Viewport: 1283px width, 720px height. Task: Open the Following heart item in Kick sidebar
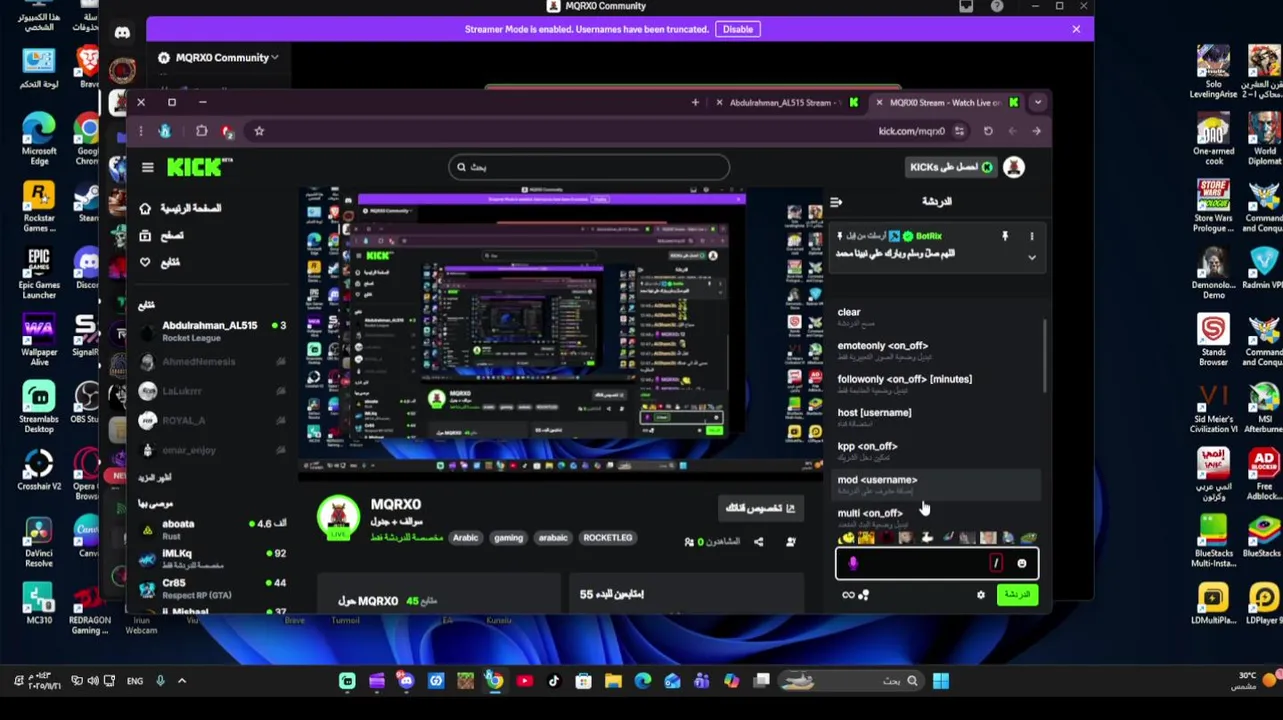160,262
